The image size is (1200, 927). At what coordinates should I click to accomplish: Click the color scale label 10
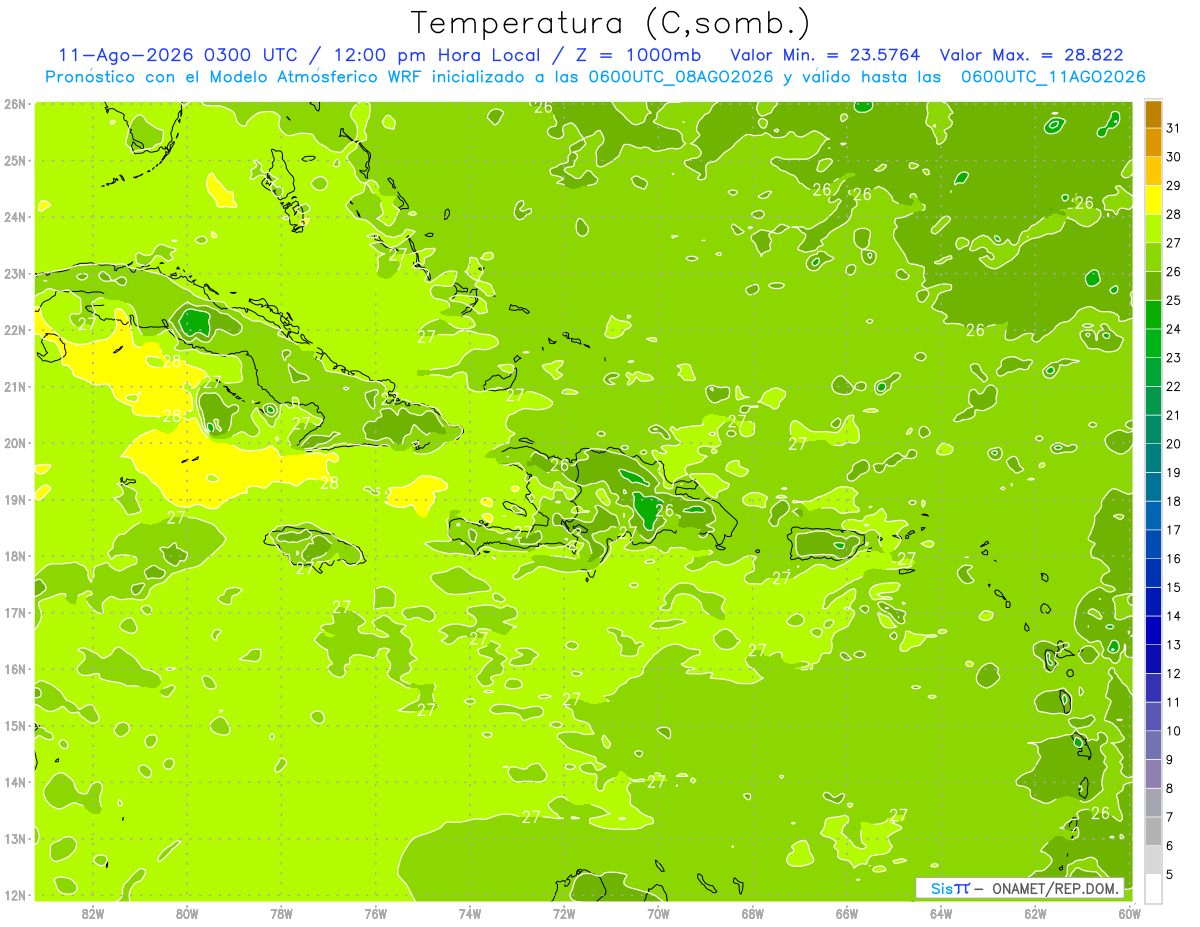[1174, 731]
